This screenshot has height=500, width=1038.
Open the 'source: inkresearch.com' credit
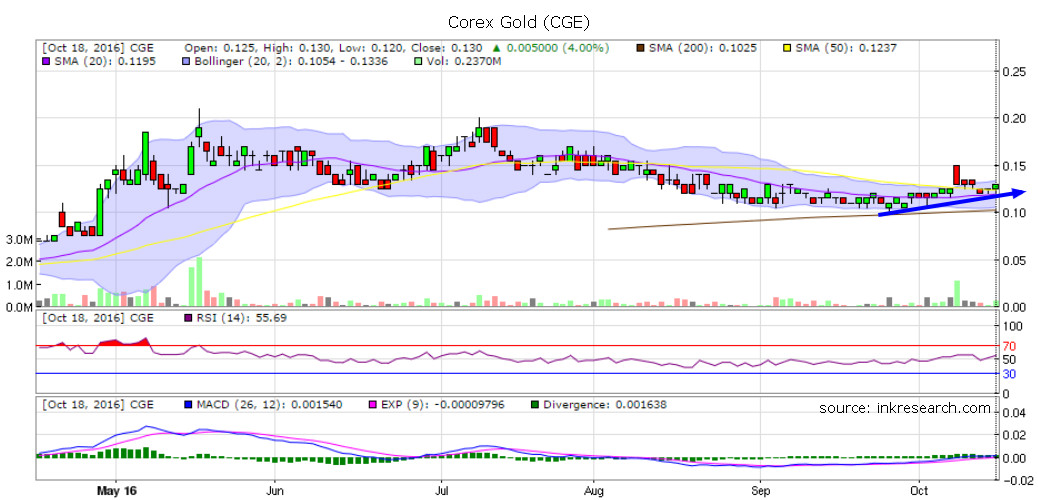click(905, 408)
